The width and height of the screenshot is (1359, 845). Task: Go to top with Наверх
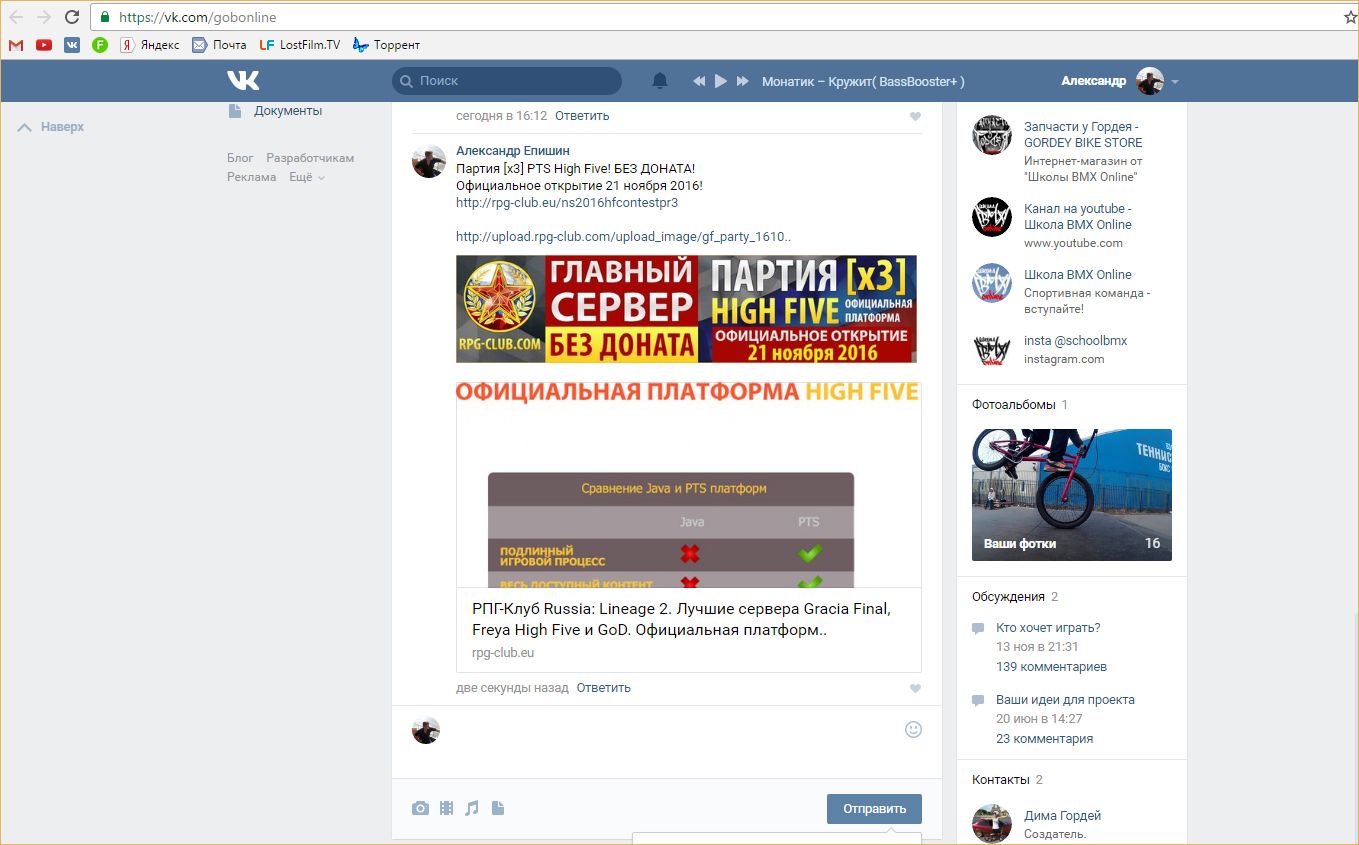point(51,127)
